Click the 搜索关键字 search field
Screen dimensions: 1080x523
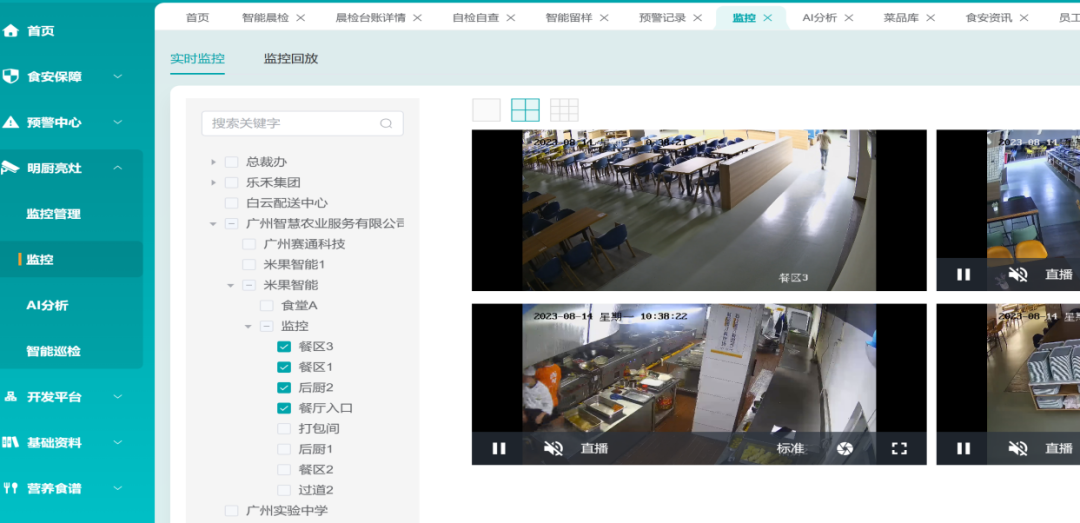(x=302, y=123)
